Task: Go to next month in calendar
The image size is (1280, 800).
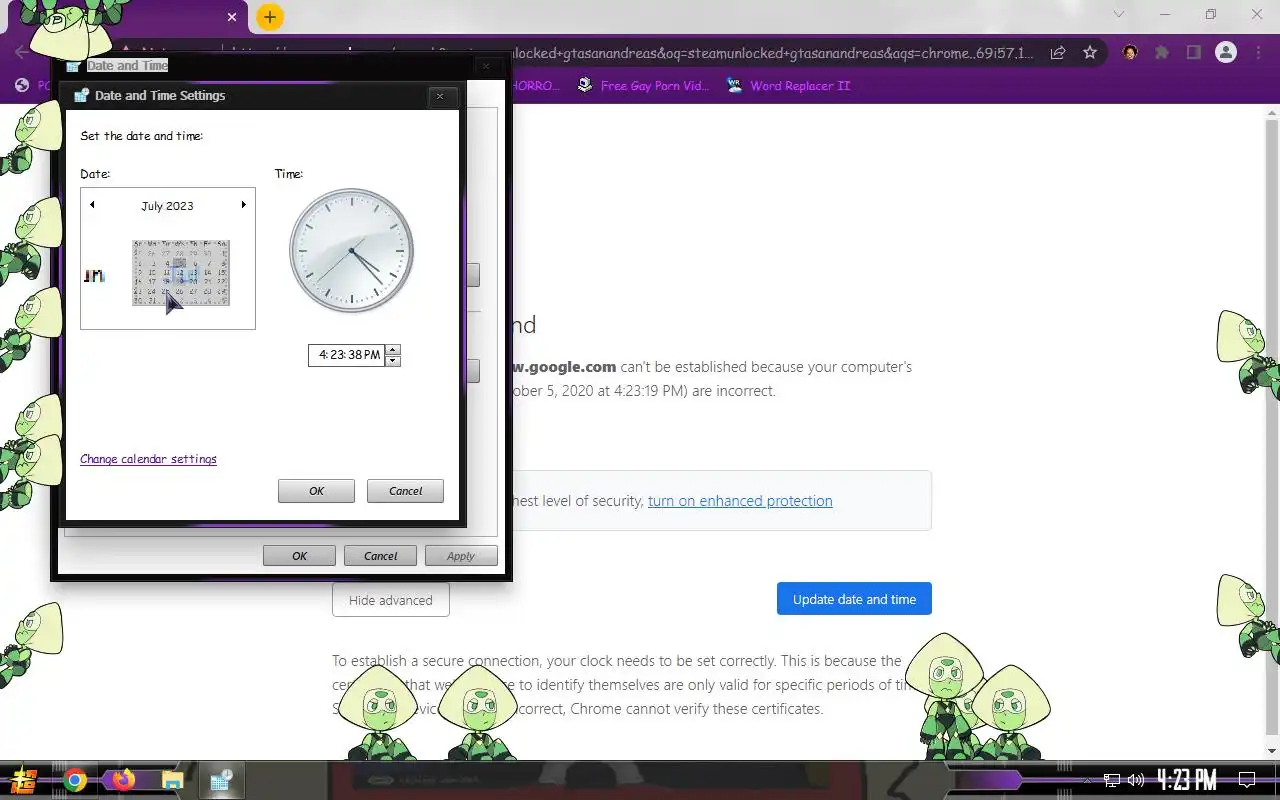Action: pos(243,205)
